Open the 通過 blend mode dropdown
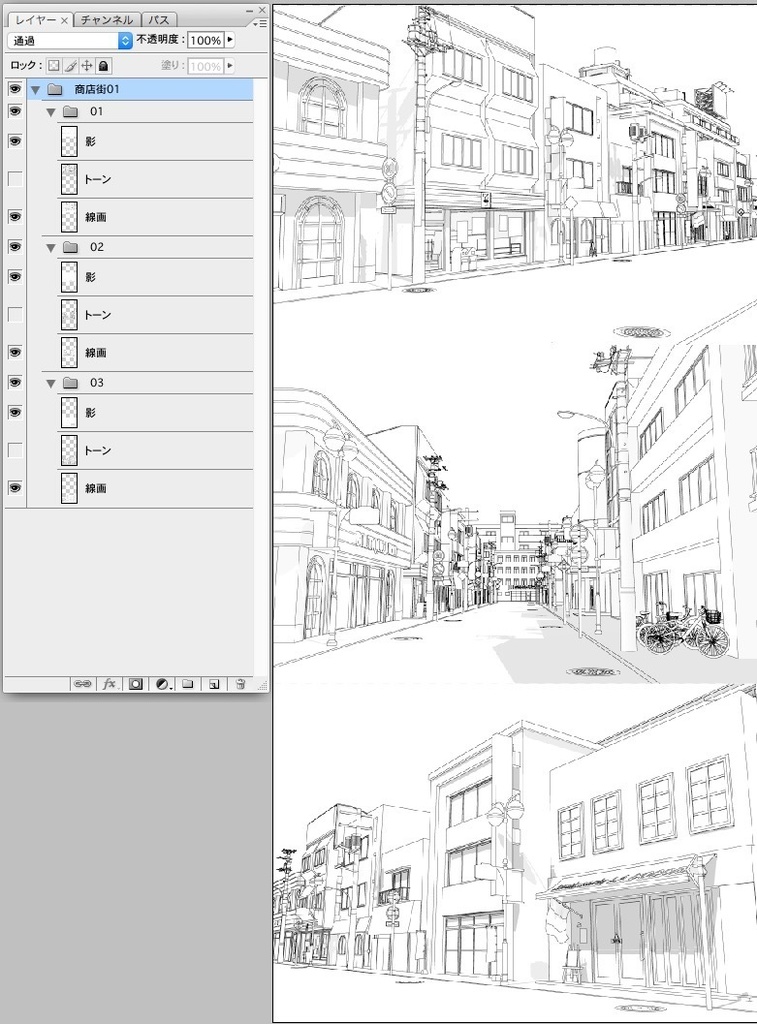Viewport: 757px width, 1024px height. [x=70, y=40]
